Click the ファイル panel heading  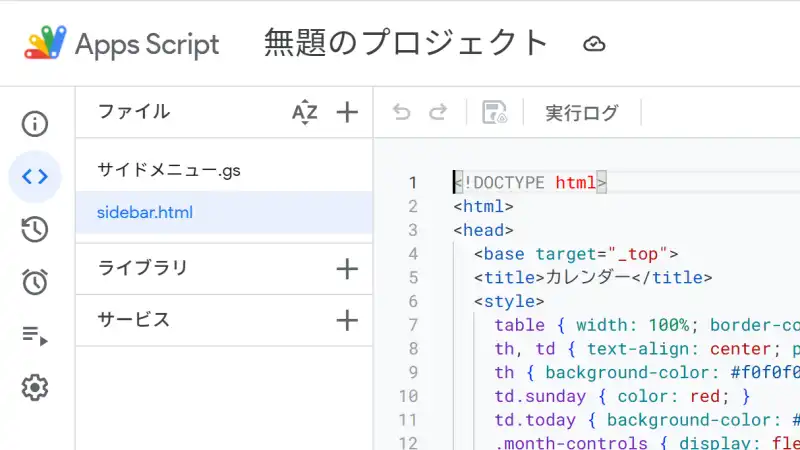click(133, 111)
